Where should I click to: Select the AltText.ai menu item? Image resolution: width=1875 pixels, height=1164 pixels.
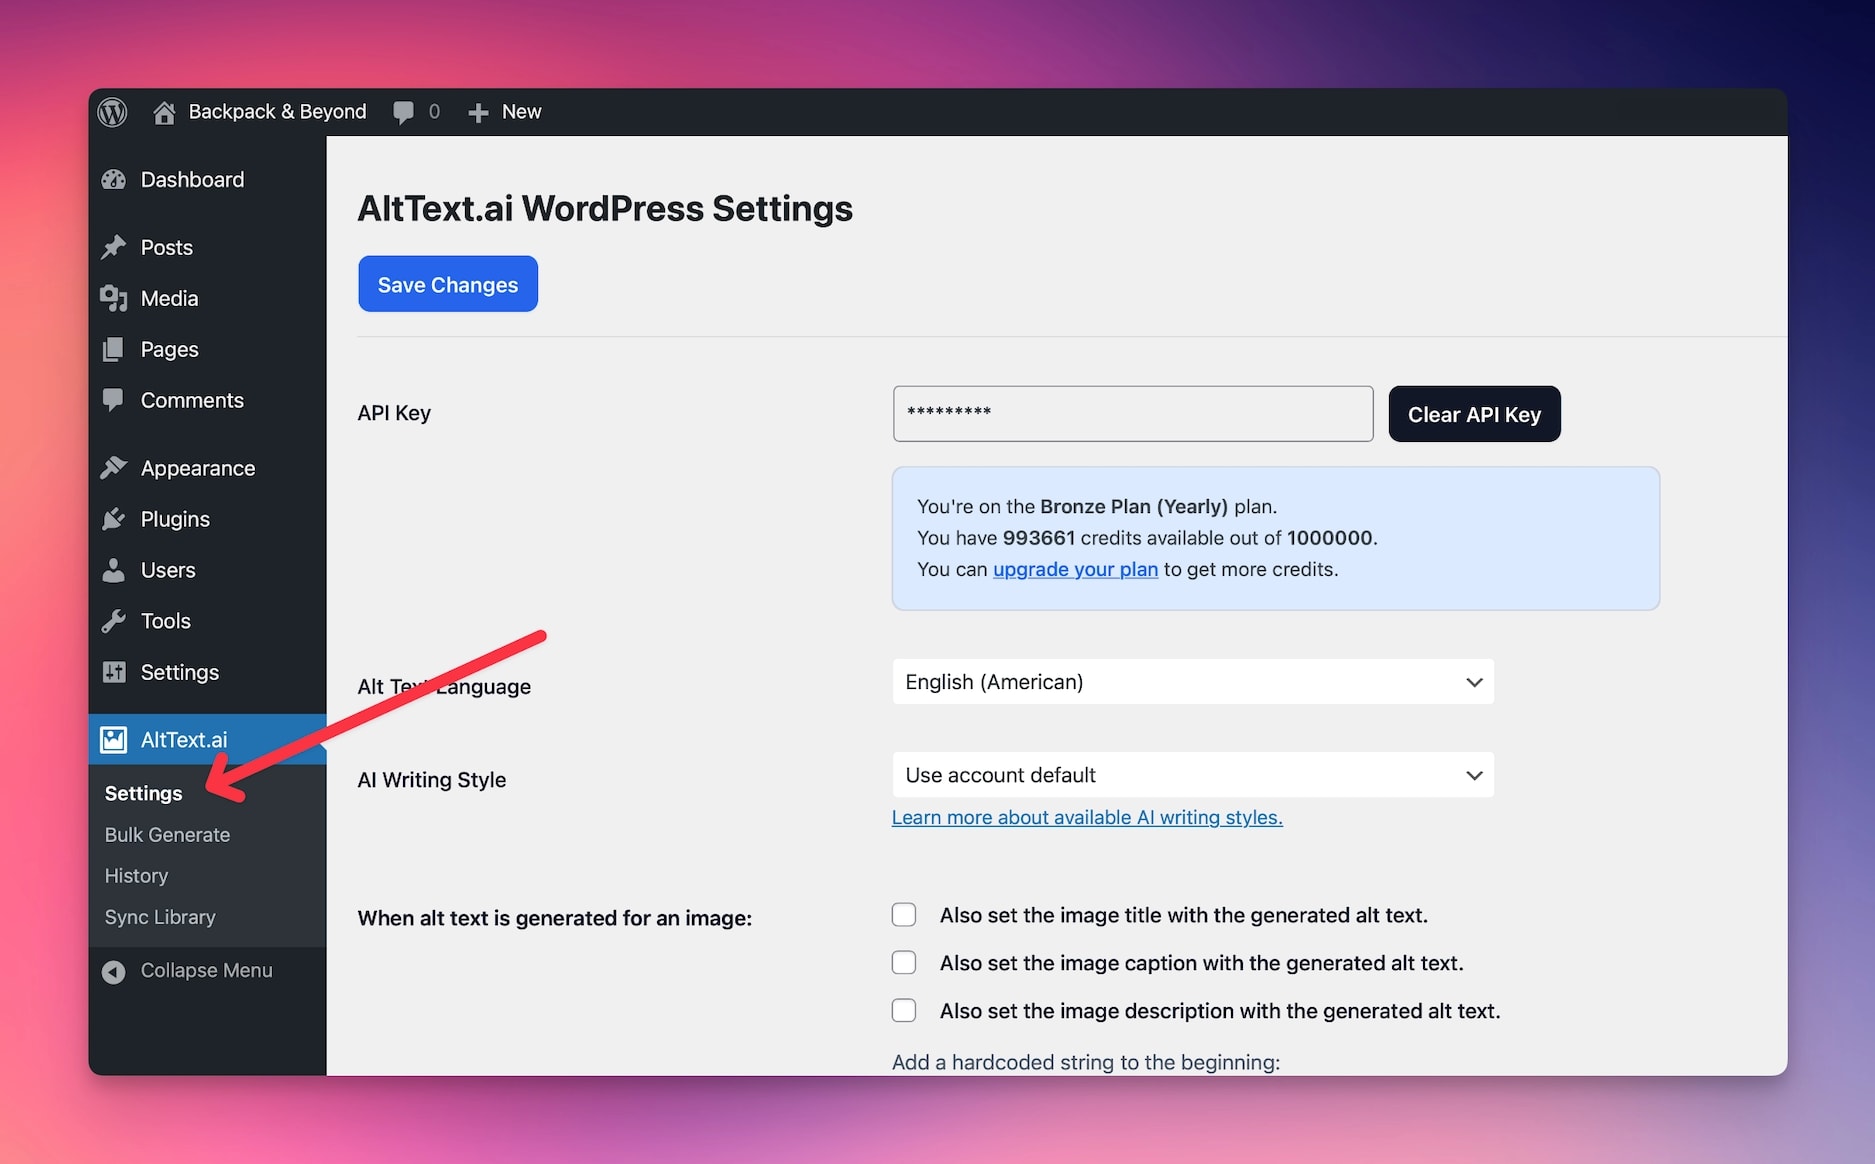[207, 740]
